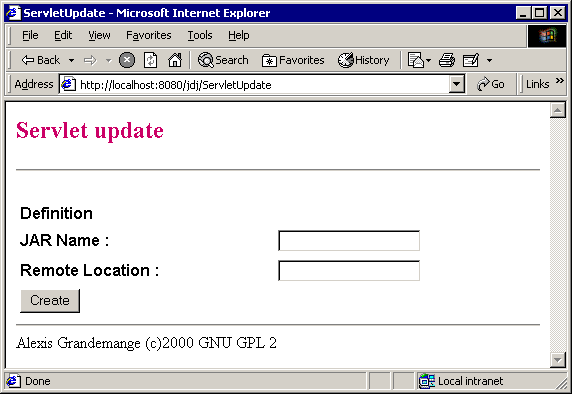This screenshot has width=572, height=394.
Task: Show the History pane
Action: tap(363, 60)
